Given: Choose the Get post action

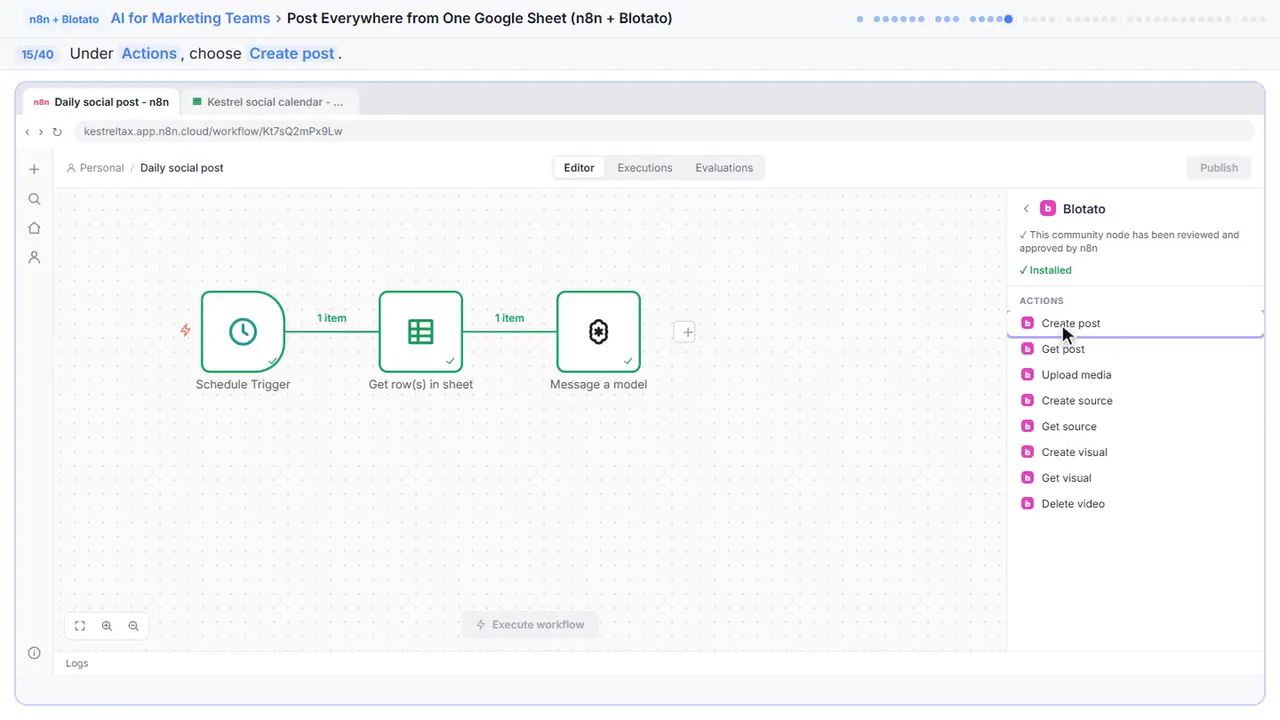Looking at the screenshot, I should pos(1136,349).
